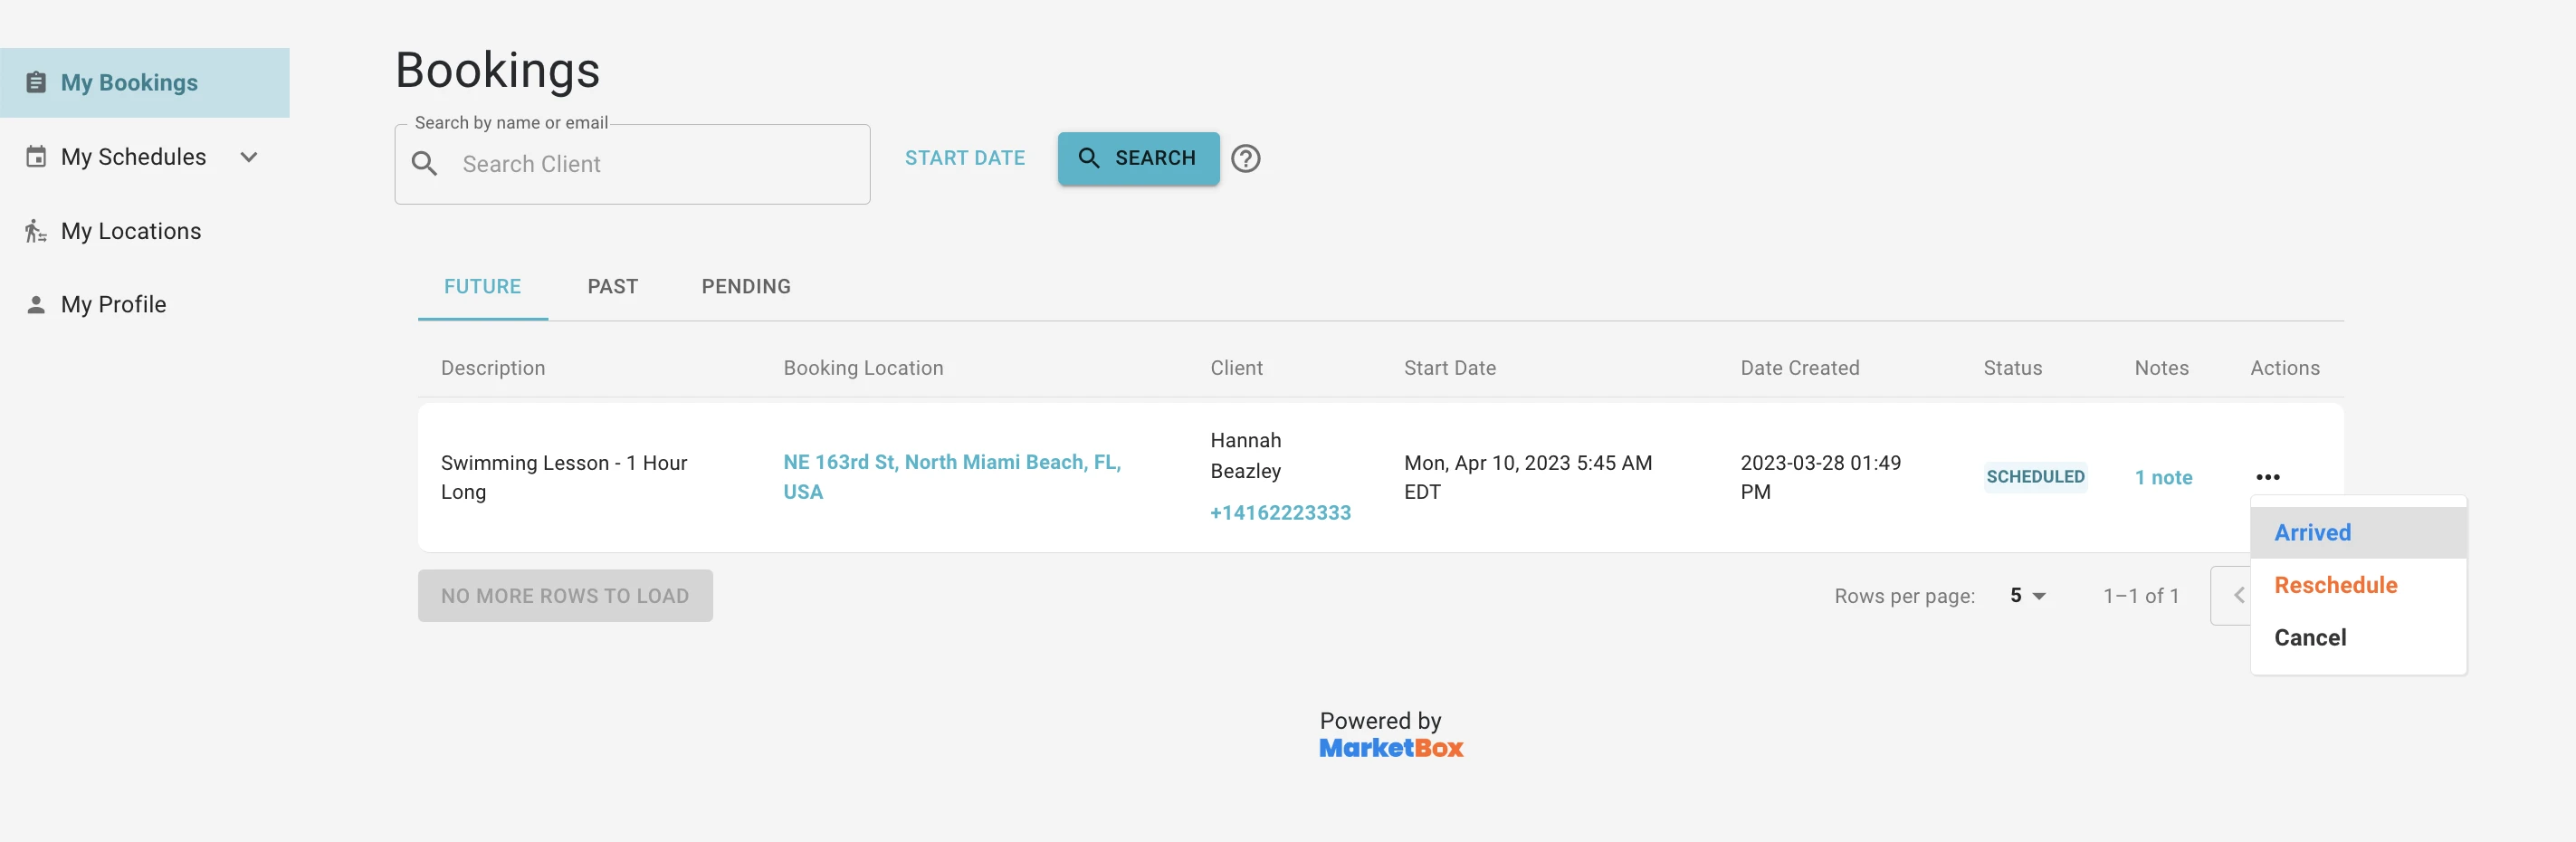
Task: Choose Reschedule in the actions menu
Action: pos(2336,584)
